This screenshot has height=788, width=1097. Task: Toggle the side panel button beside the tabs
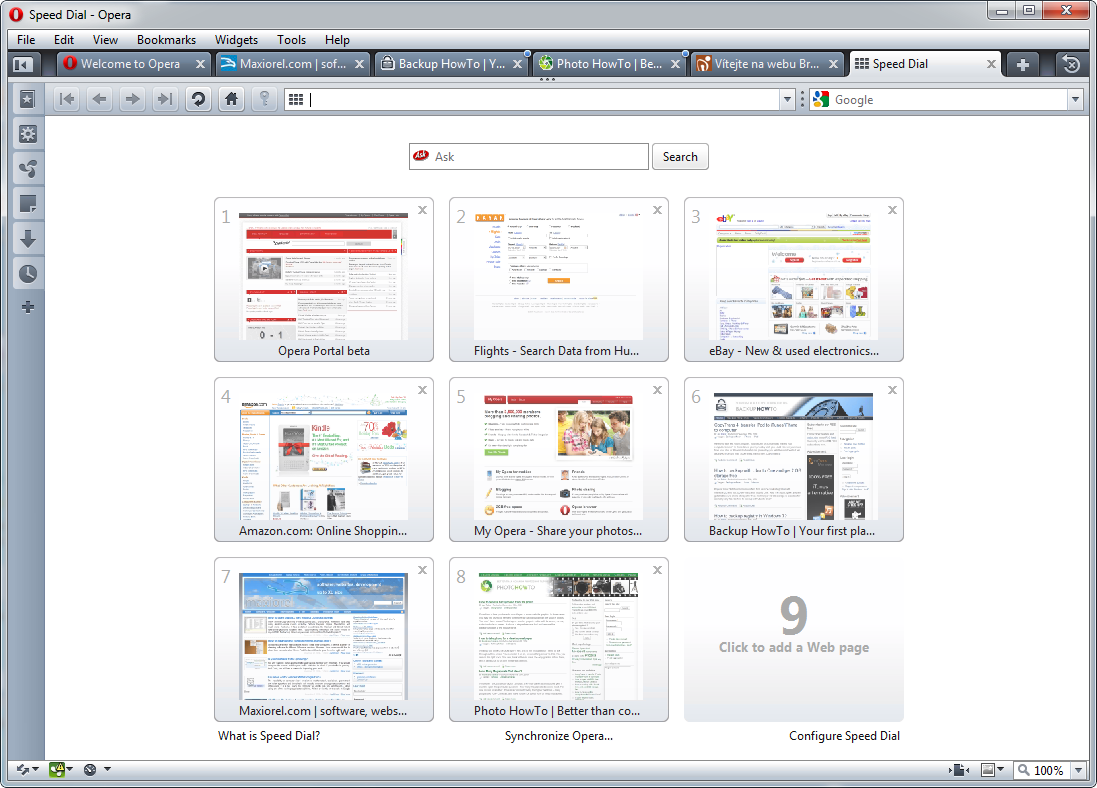(23, 64)
